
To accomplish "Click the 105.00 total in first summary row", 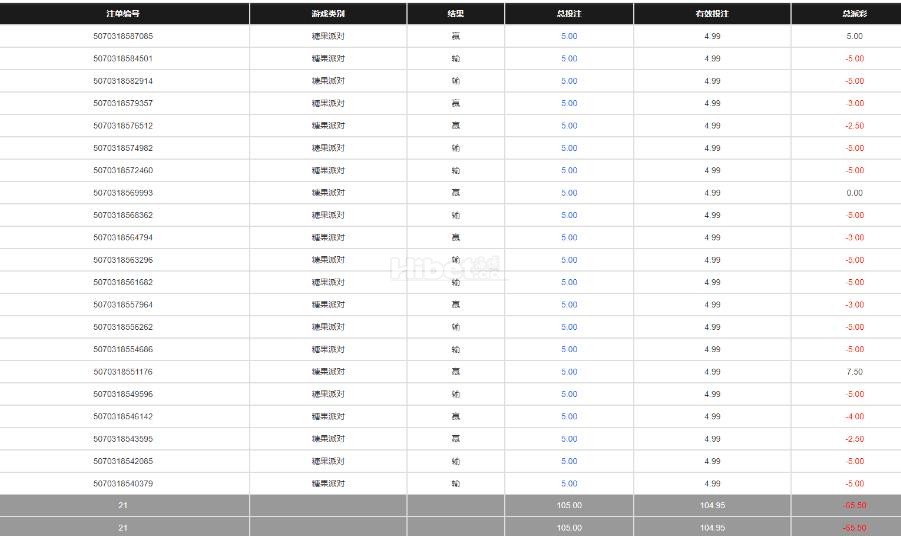I will [569, 506].
